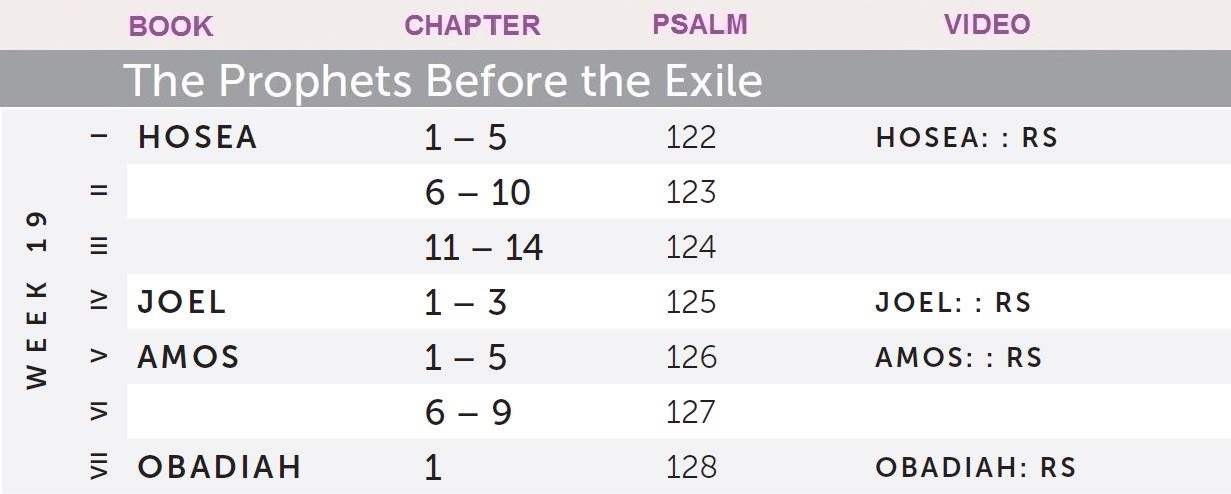Click Psalm 125 entry
The image size is (1231, 494).
pyautogui.click(x=691, y=302)
